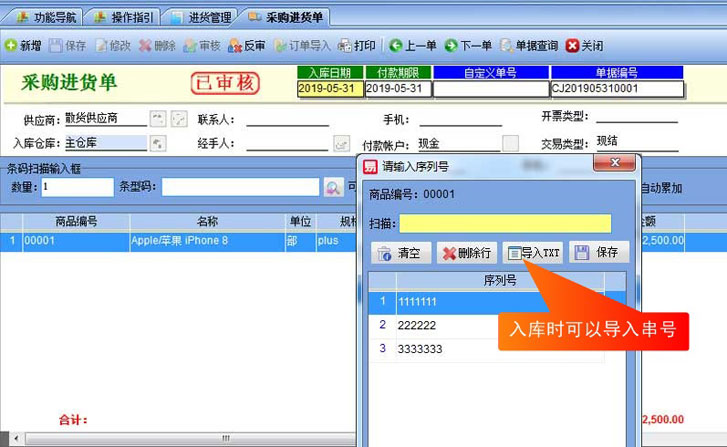Click 删除行 to delete the serial row

click(468, 253)
